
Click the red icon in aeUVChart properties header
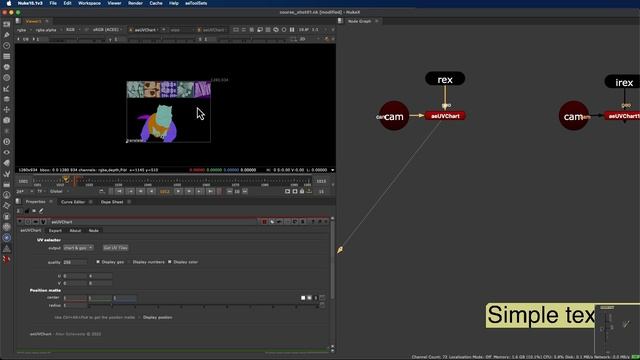[x=264, y=222]
